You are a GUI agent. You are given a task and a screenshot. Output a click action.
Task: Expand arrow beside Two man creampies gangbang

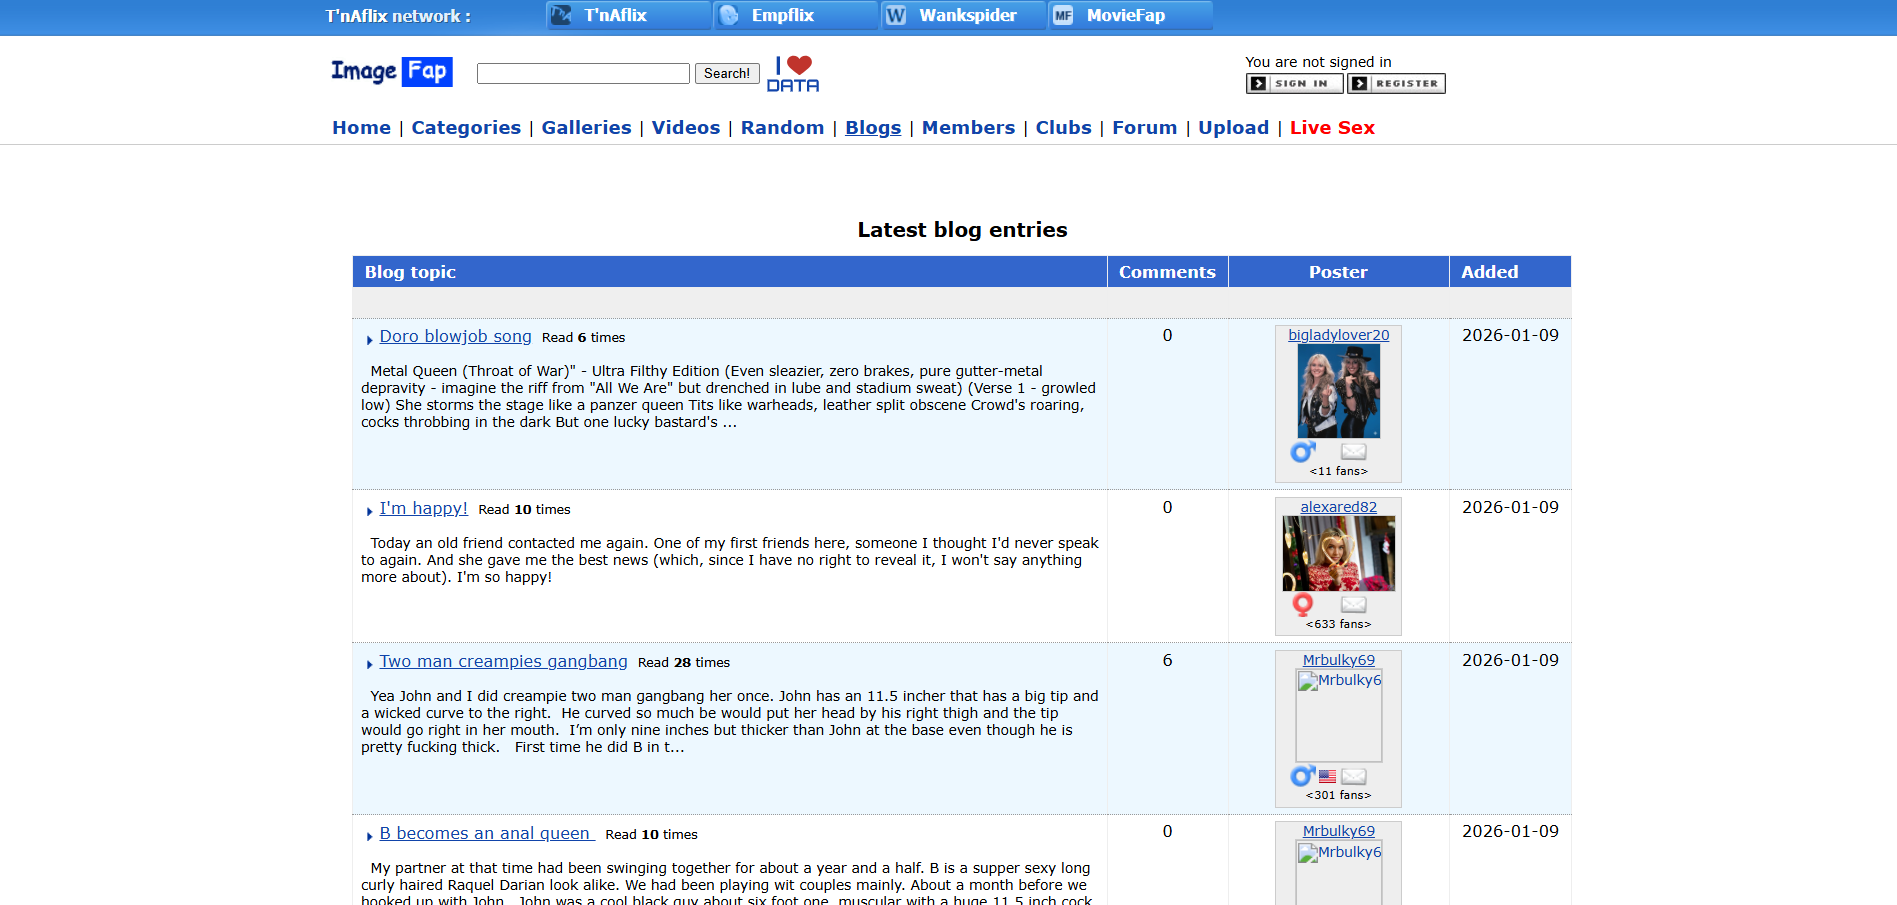369,663
